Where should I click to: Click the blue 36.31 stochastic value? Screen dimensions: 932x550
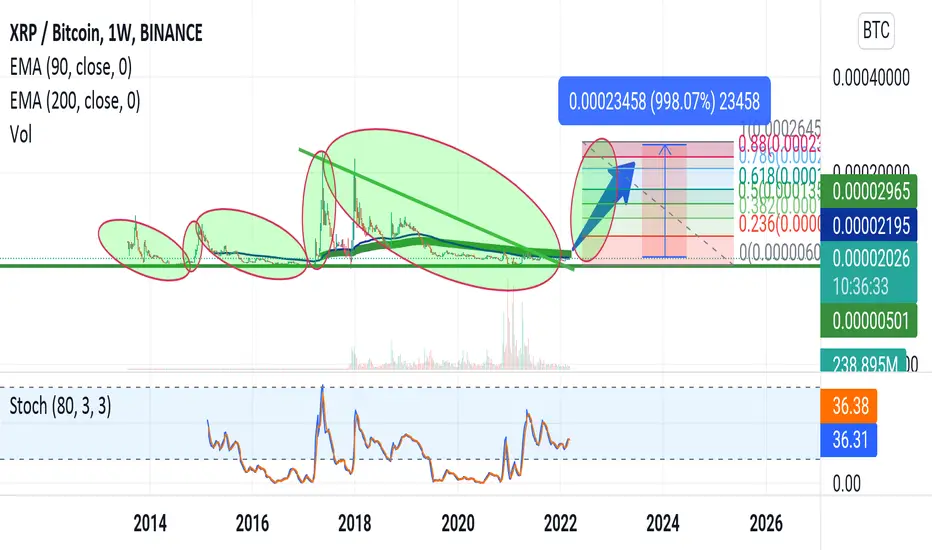point(848,440)
